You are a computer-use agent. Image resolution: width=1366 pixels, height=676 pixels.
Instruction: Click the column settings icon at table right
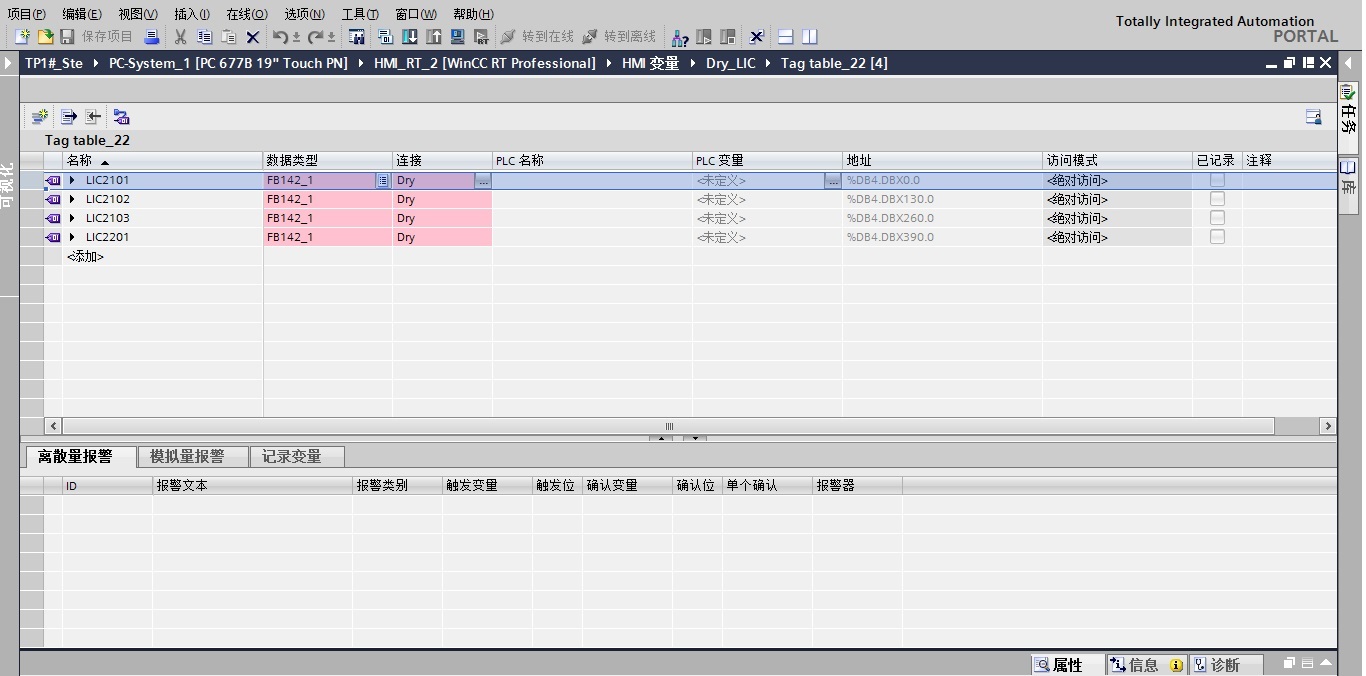point(1314,117)
